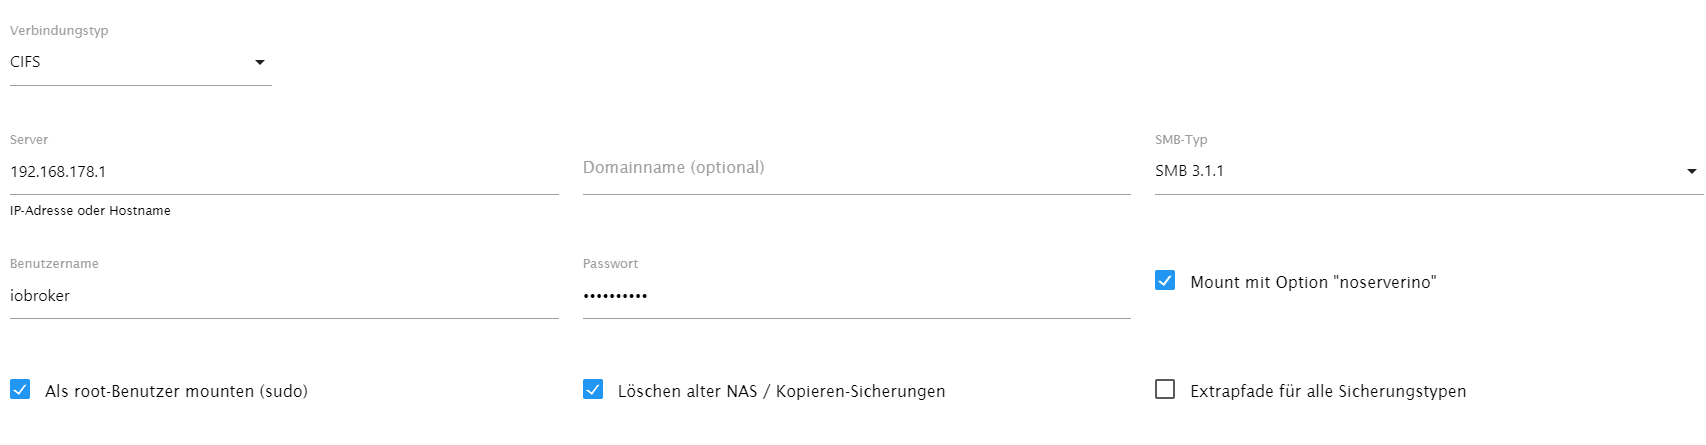1706x445 pixels.
Task: Disable the Als root-Benutzer mounten checkbox
Action: (x=20, y=390)
